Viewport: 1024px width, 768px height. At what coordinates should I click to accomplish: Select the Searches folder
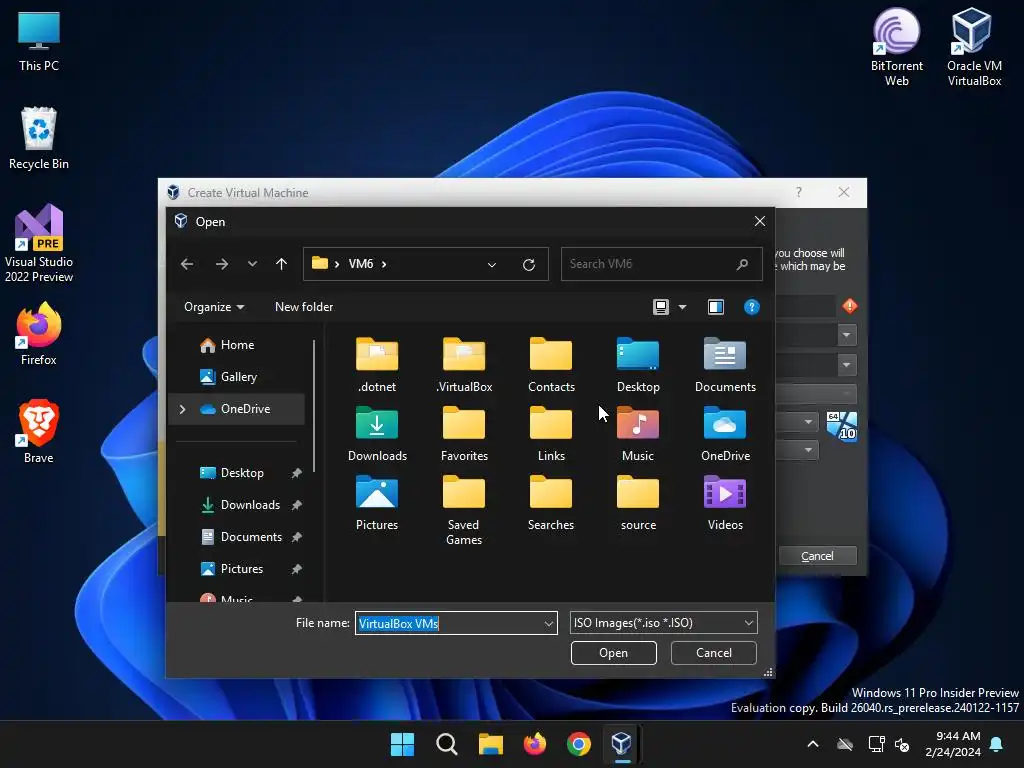tap(551, 504)
